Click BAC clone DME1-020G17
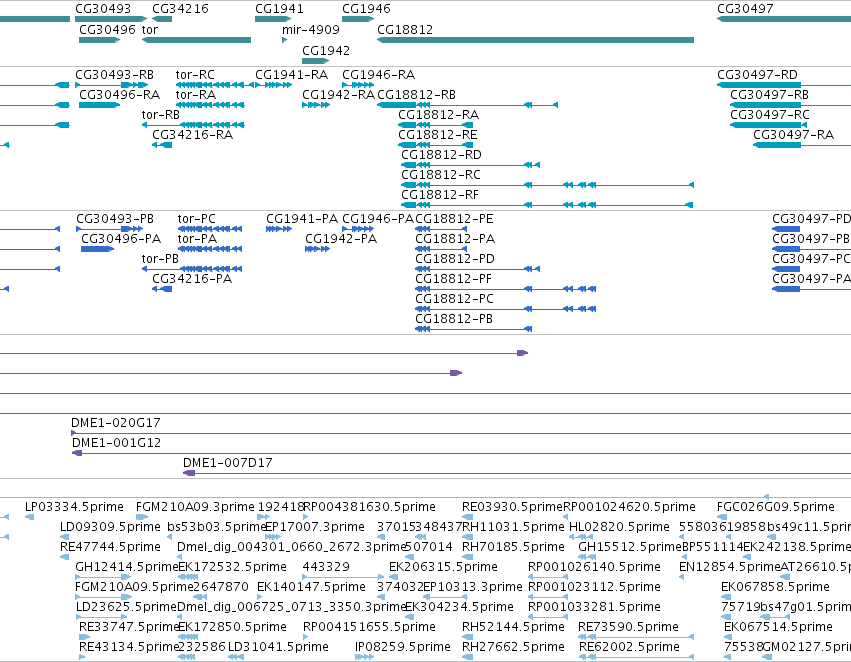Screen dimensions: 851x662 tap(116, 423)
